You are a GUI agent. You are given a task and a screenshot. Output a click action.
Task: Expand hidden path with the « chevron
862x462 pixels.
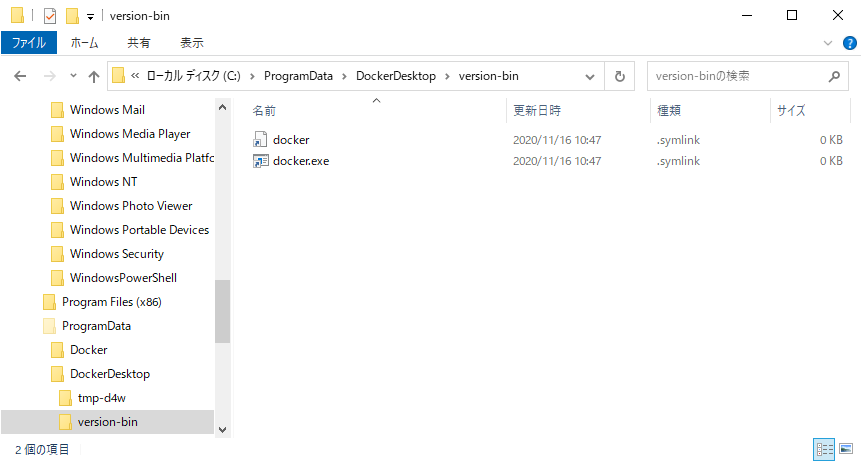click(x=135, y=76)
